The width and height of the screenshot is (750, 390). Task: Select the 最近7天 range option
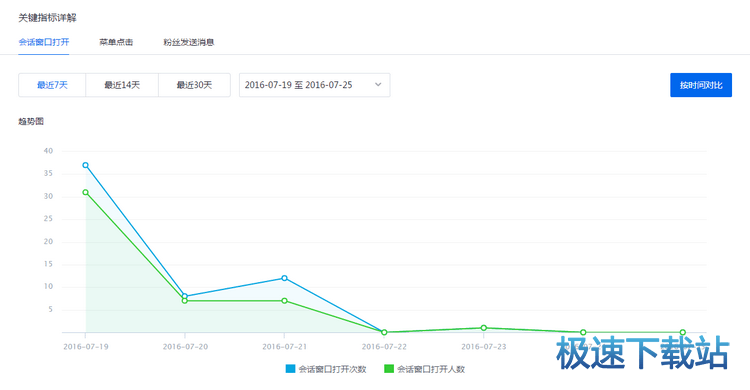52,85
